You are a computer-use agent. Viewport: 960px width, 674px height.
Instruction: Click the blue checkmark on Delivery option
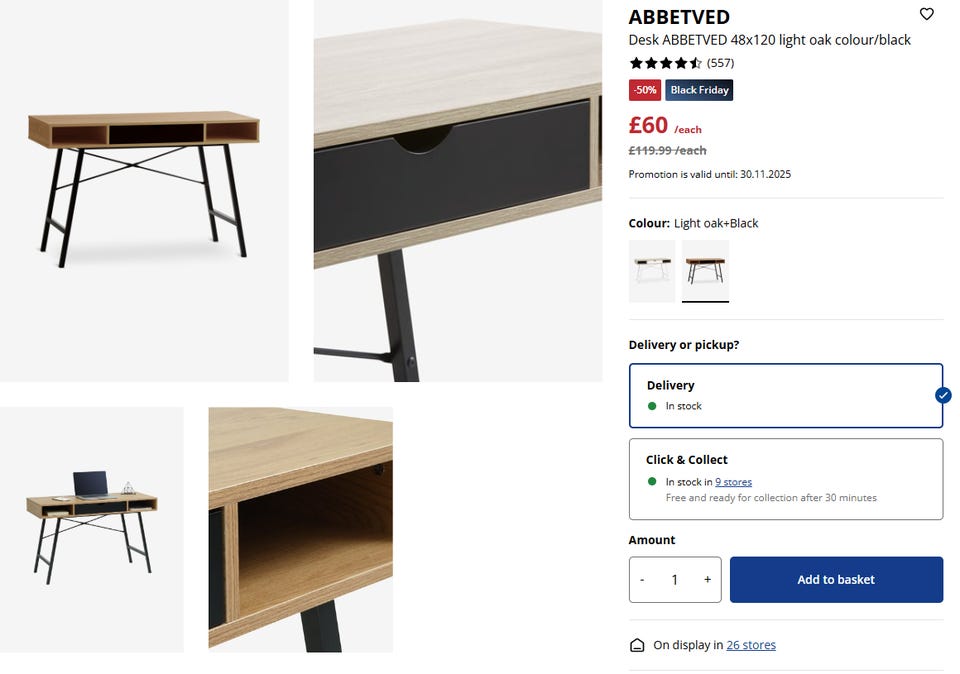pyautogui.click(x=943, y=395)
